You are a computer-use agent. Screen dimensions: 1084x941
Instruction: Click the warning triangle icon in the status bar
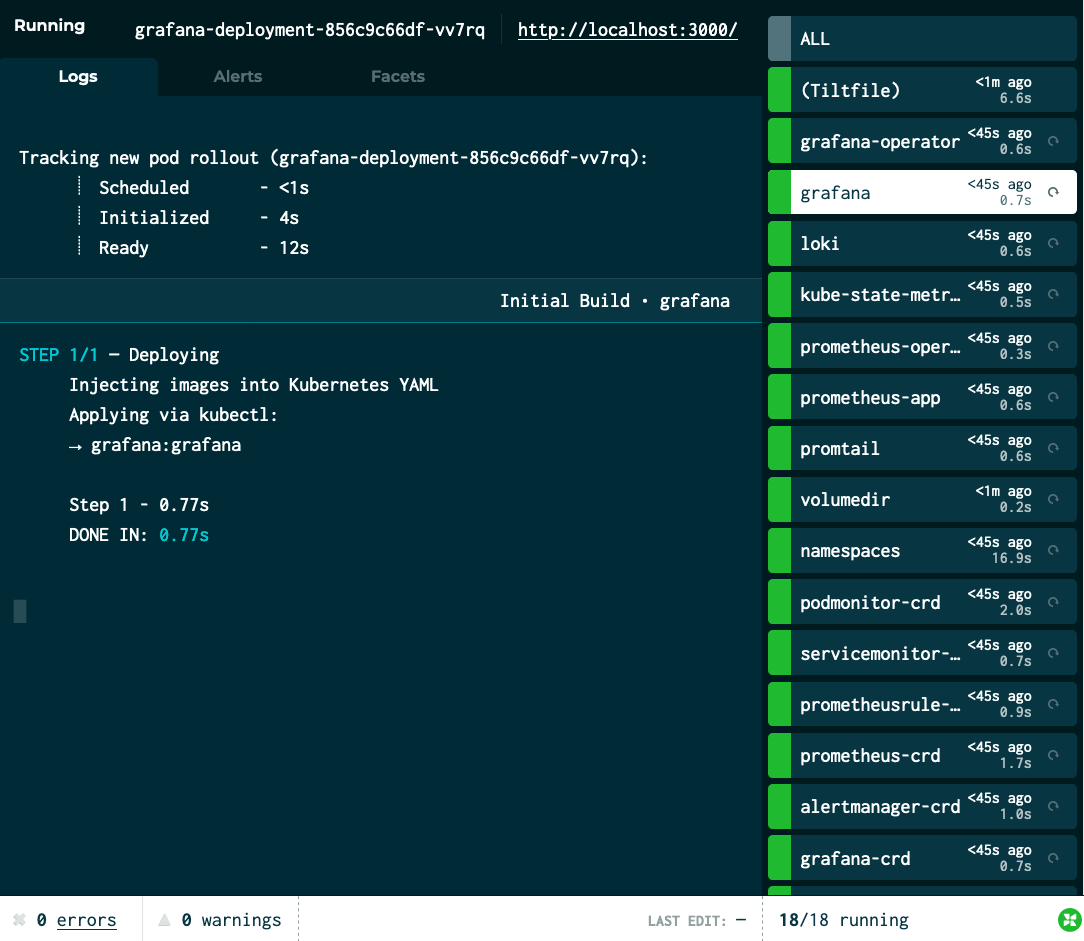tap(164, 920)
